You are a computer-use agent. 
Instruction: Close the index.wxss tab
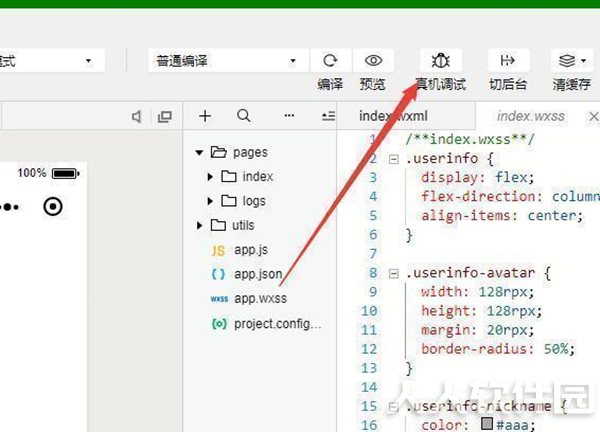pyautogui.click(x=594, y=116)
